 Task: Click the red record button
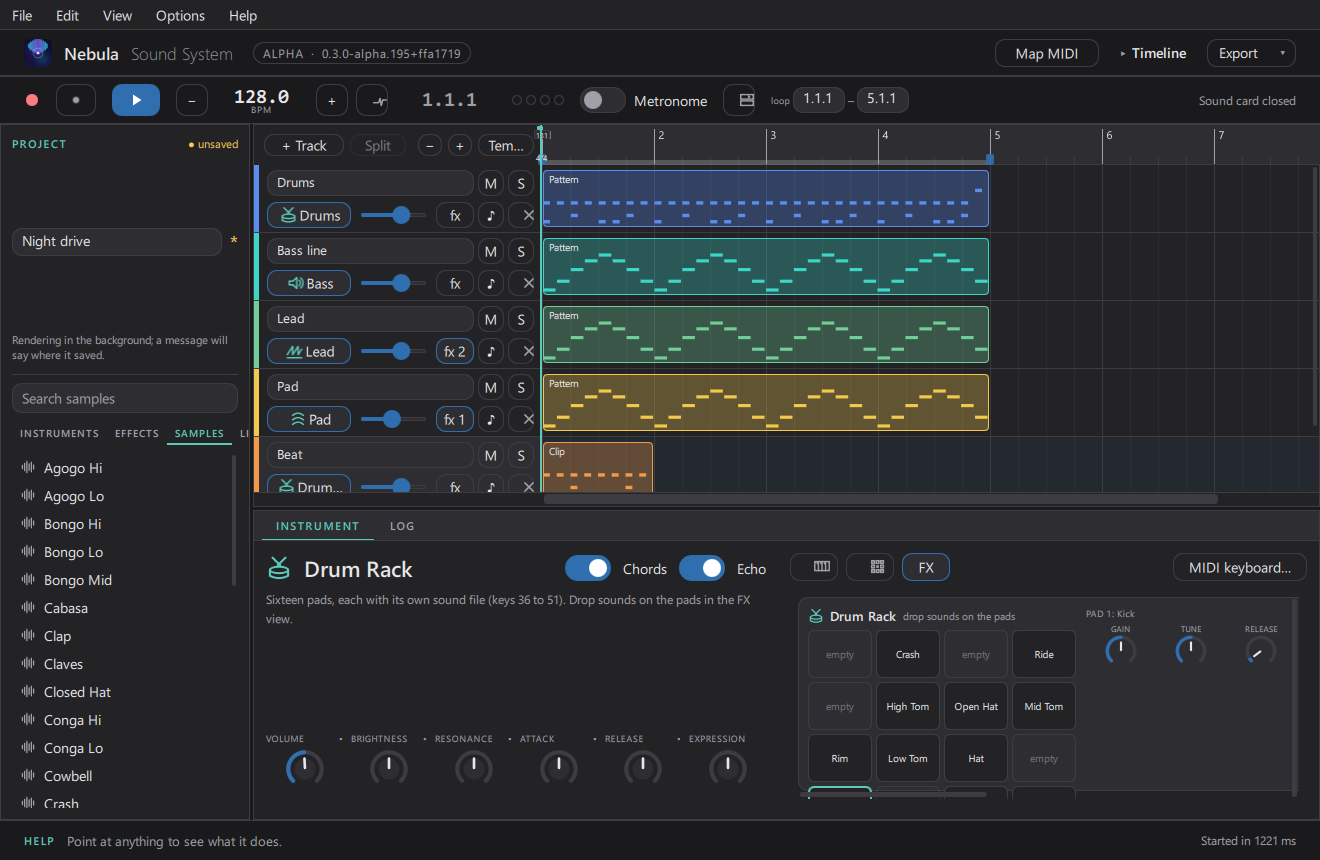coord(32,100)
